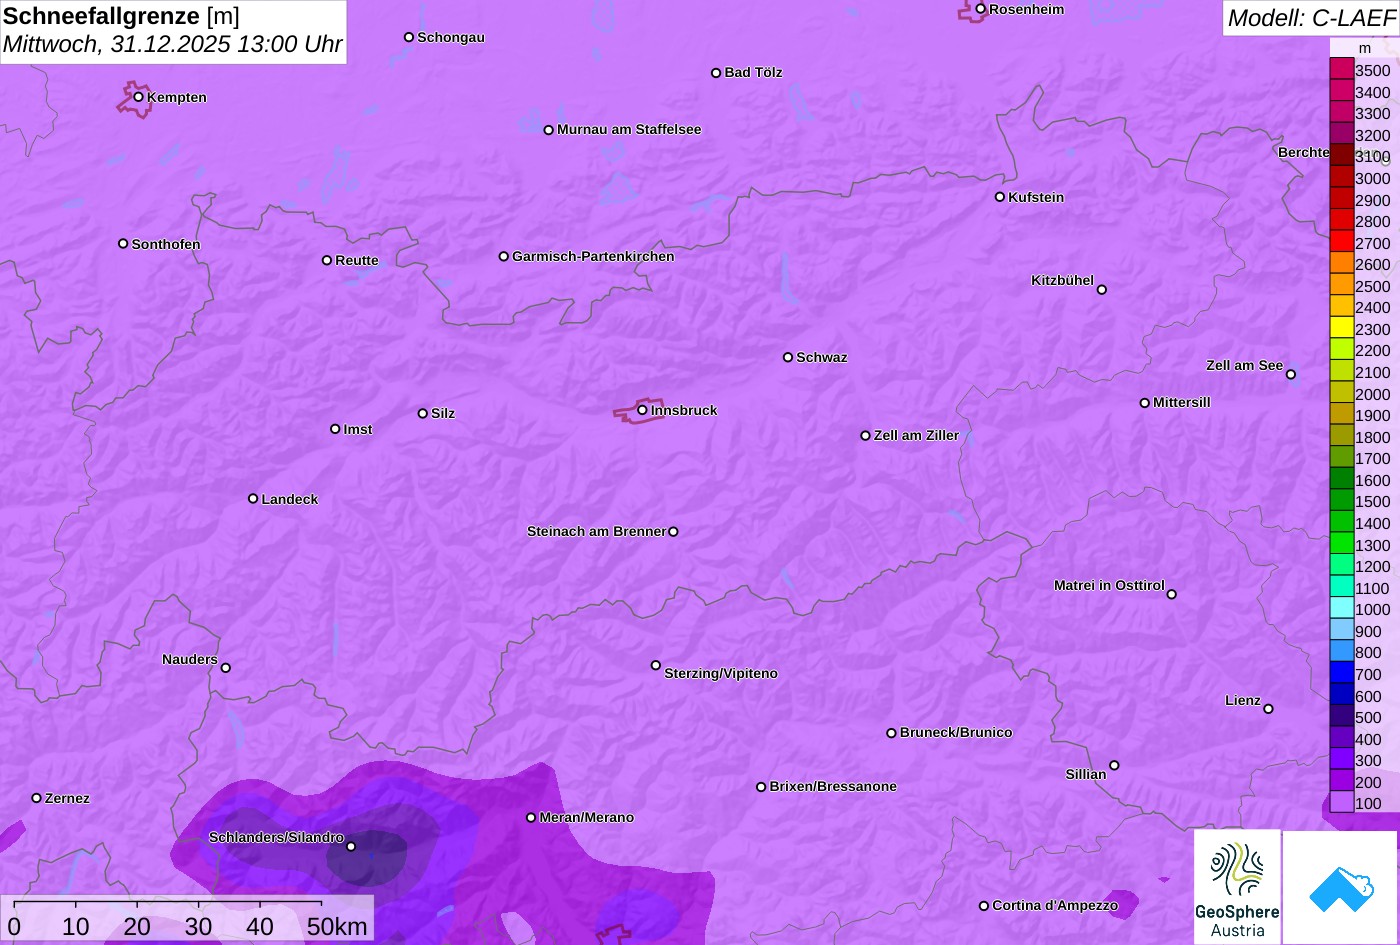Click the Sillian marker dot
The image size is (1400, 945).
pyautogui.click(x=1114, y=766)
